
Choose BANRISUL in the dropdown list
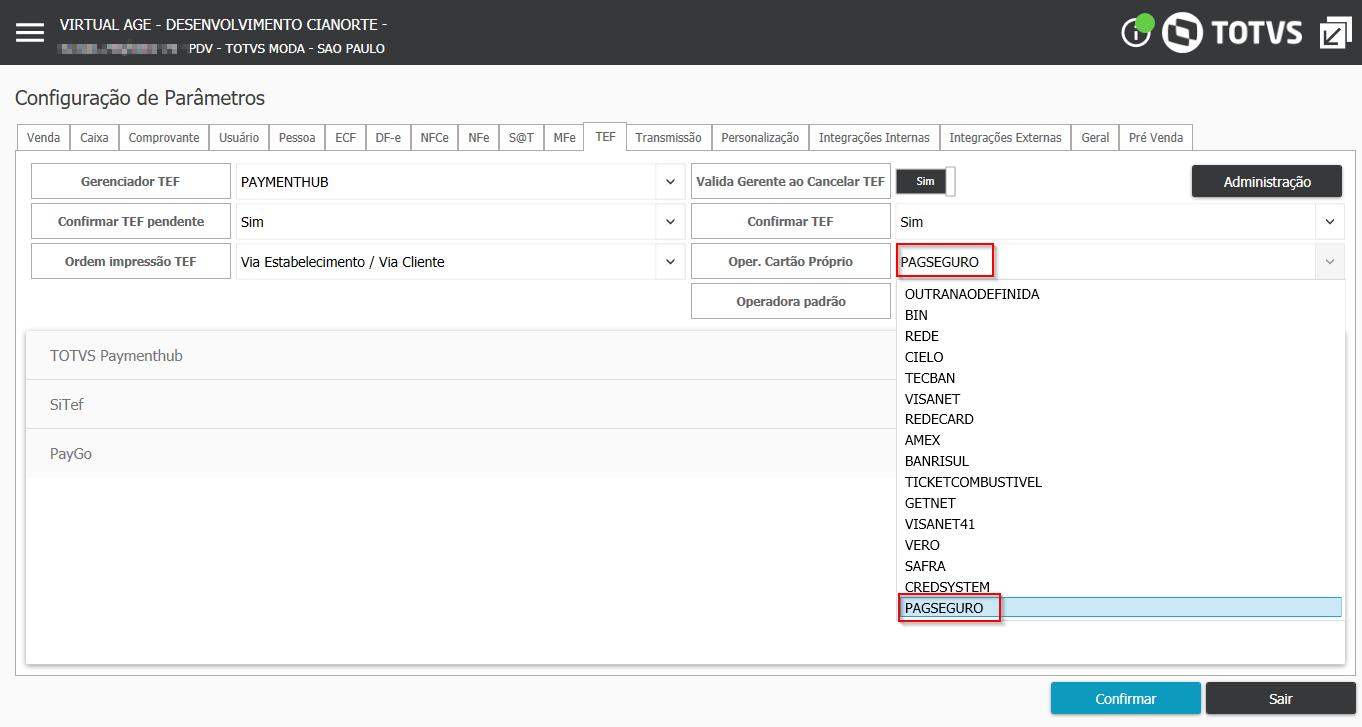tap(1120, 461)
